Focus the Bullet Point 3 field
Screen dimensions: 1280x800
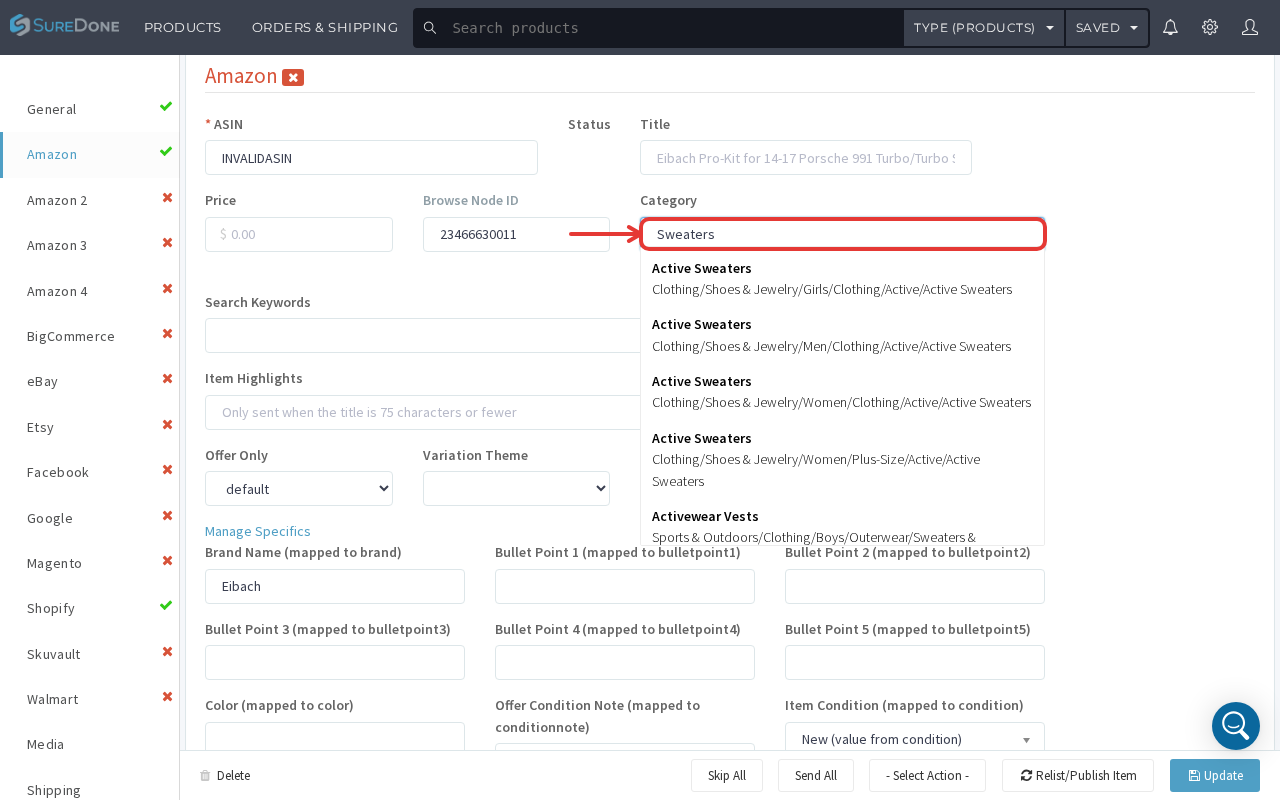tap(335, 662)
